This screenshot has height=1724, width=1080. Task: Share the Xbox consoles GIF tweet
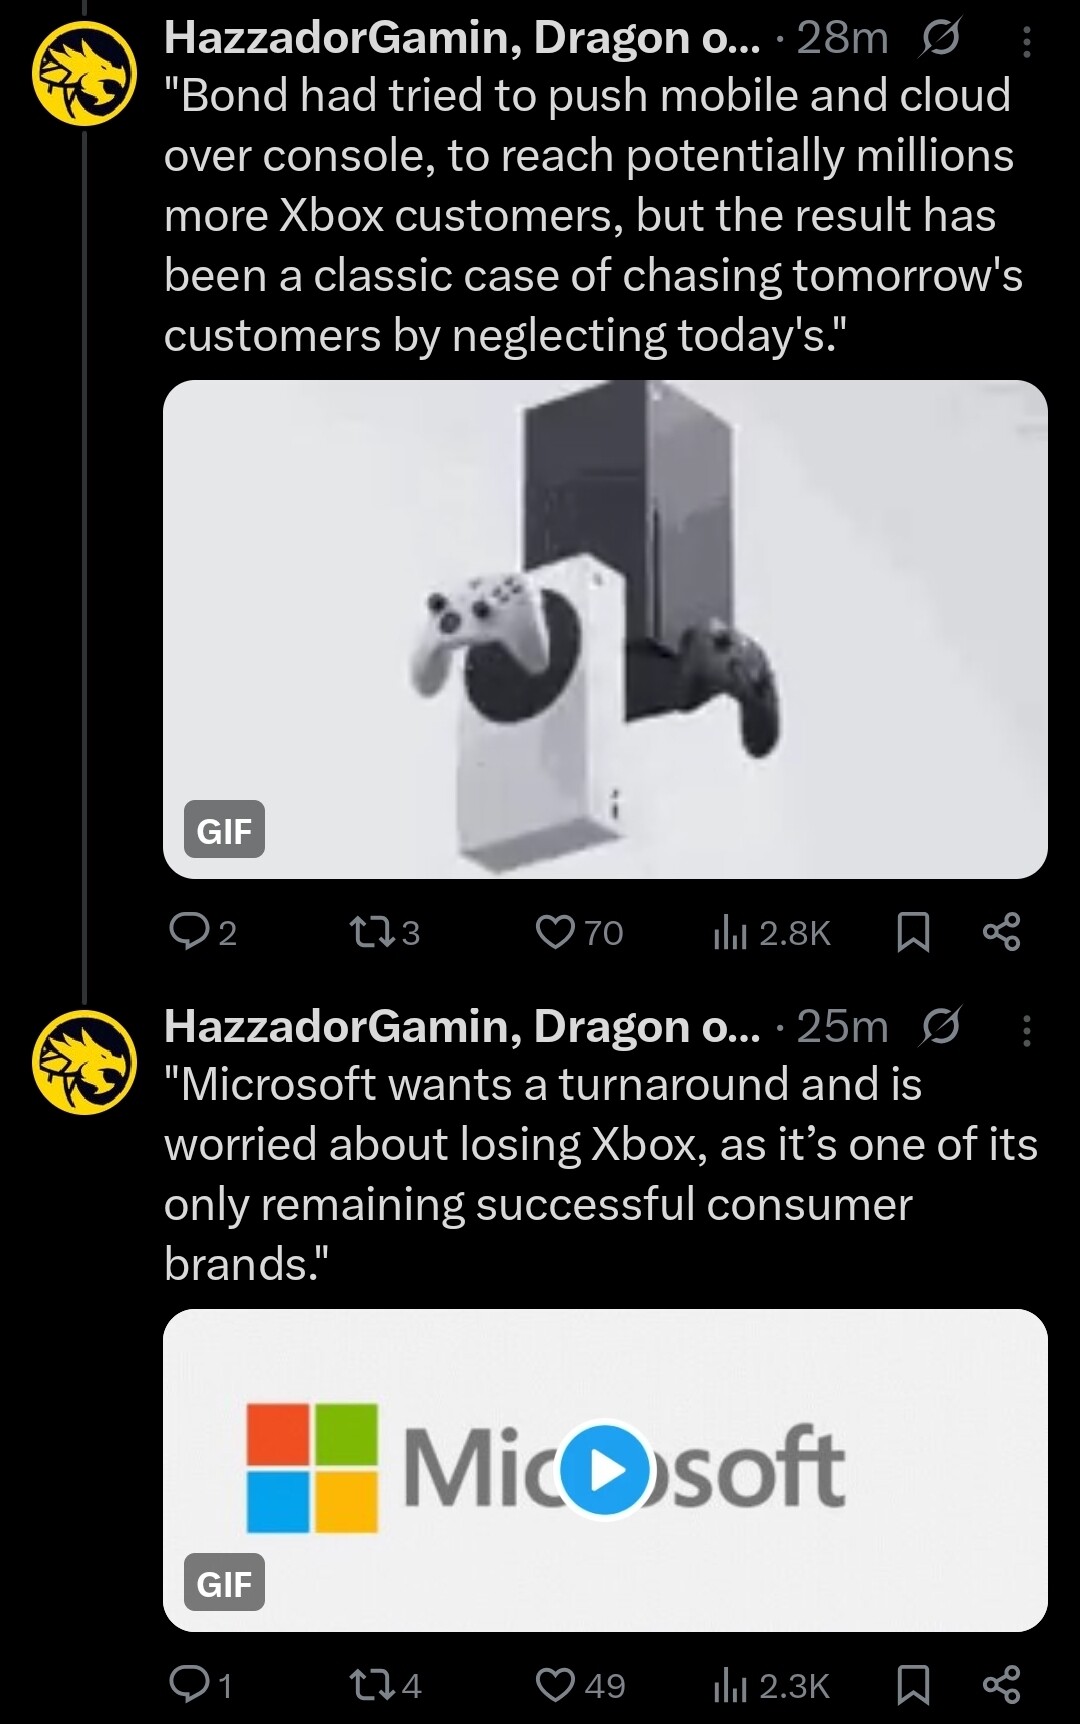point(1001,932)
